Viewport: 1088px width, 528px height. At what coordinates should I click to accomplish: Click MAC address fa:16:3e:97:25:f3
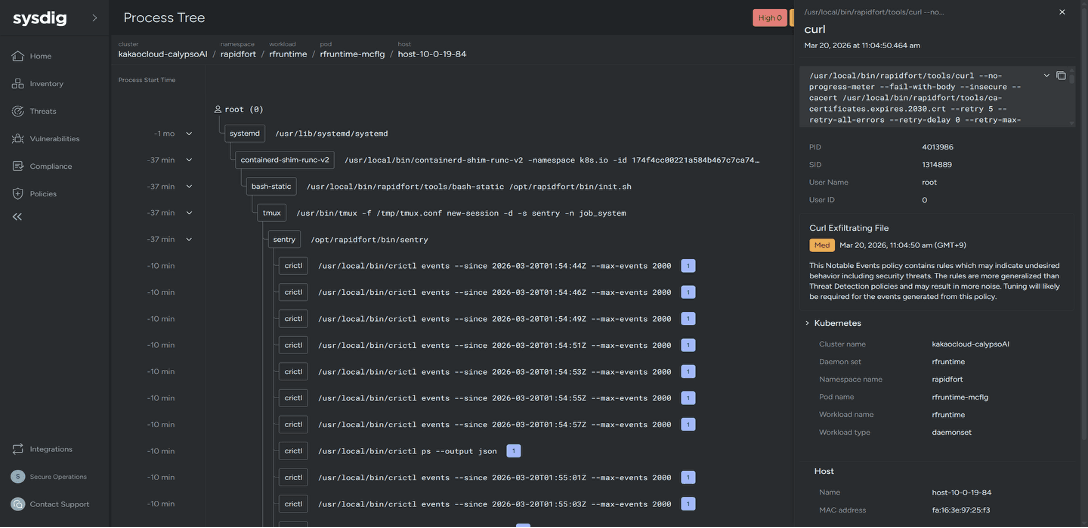pyautogui.click(x=961, y=511)
